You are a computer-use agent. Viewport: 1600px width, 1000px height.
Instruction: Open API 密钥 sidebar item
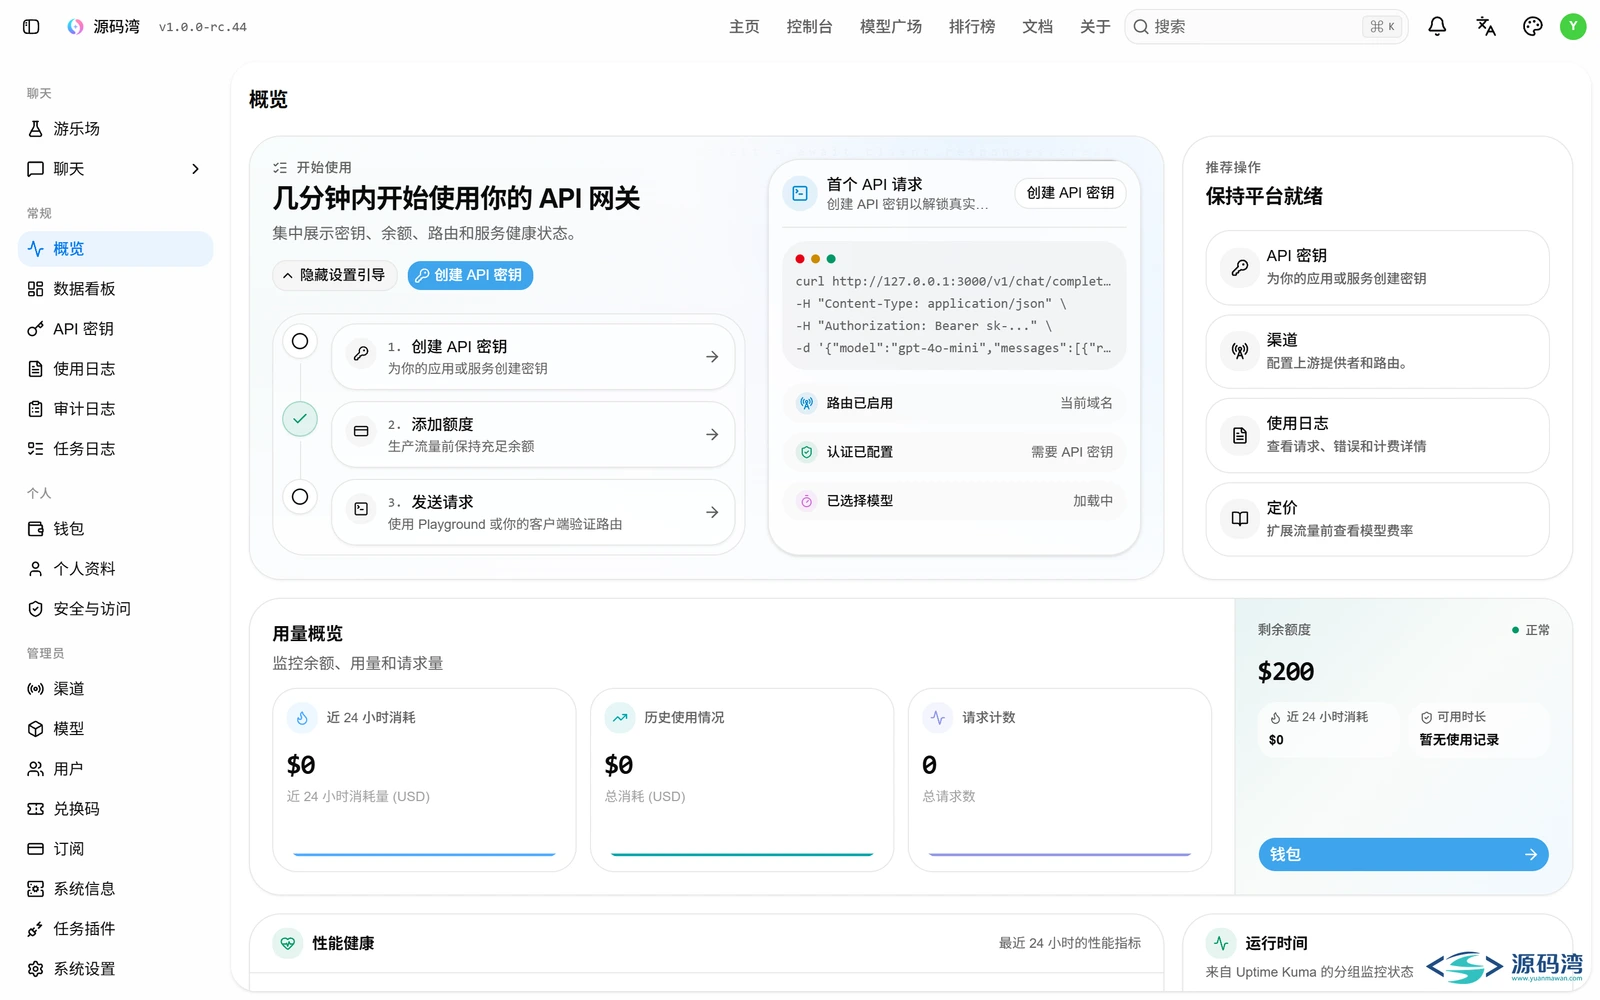116,329
